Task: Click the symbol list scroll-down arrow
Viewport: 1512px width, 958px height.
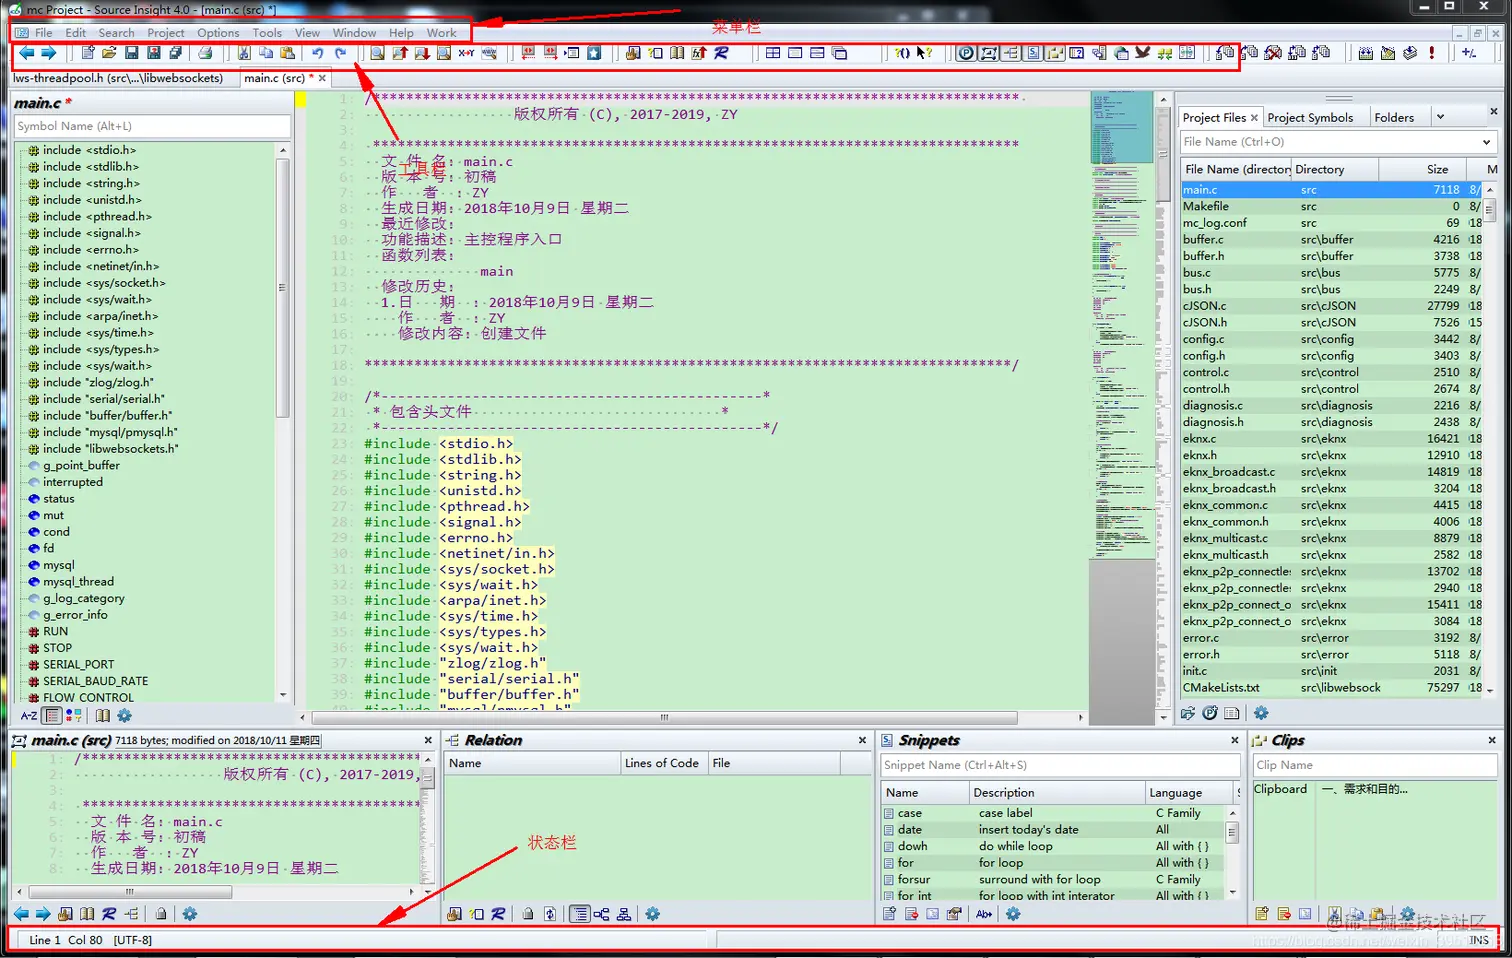Action: pyautogui.click(x=283, y=695)
